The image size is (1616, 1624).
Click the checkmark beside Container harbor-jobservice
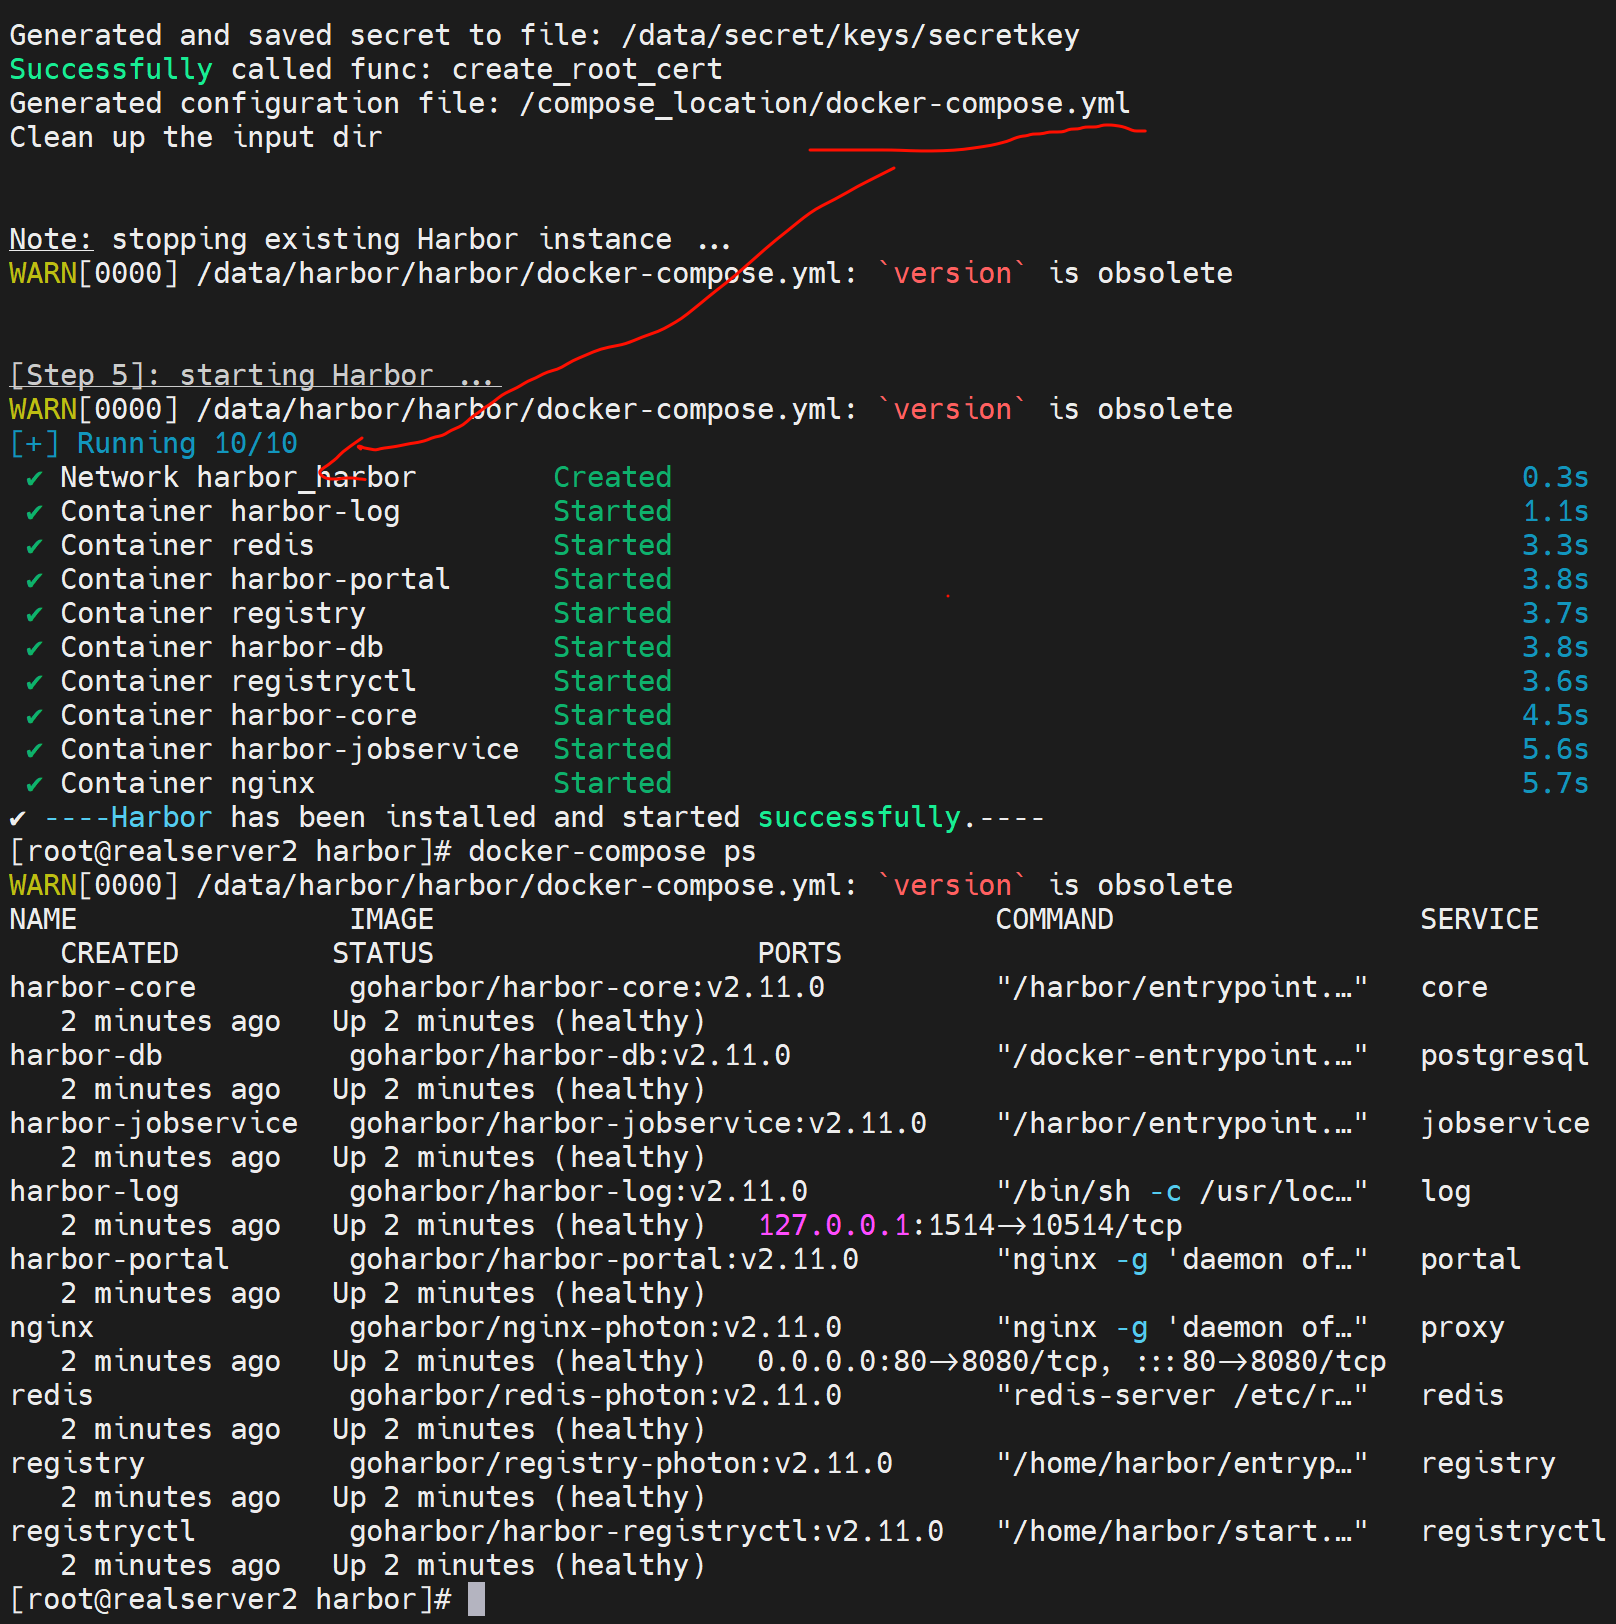pyautogui.click(x=34, y=751)
